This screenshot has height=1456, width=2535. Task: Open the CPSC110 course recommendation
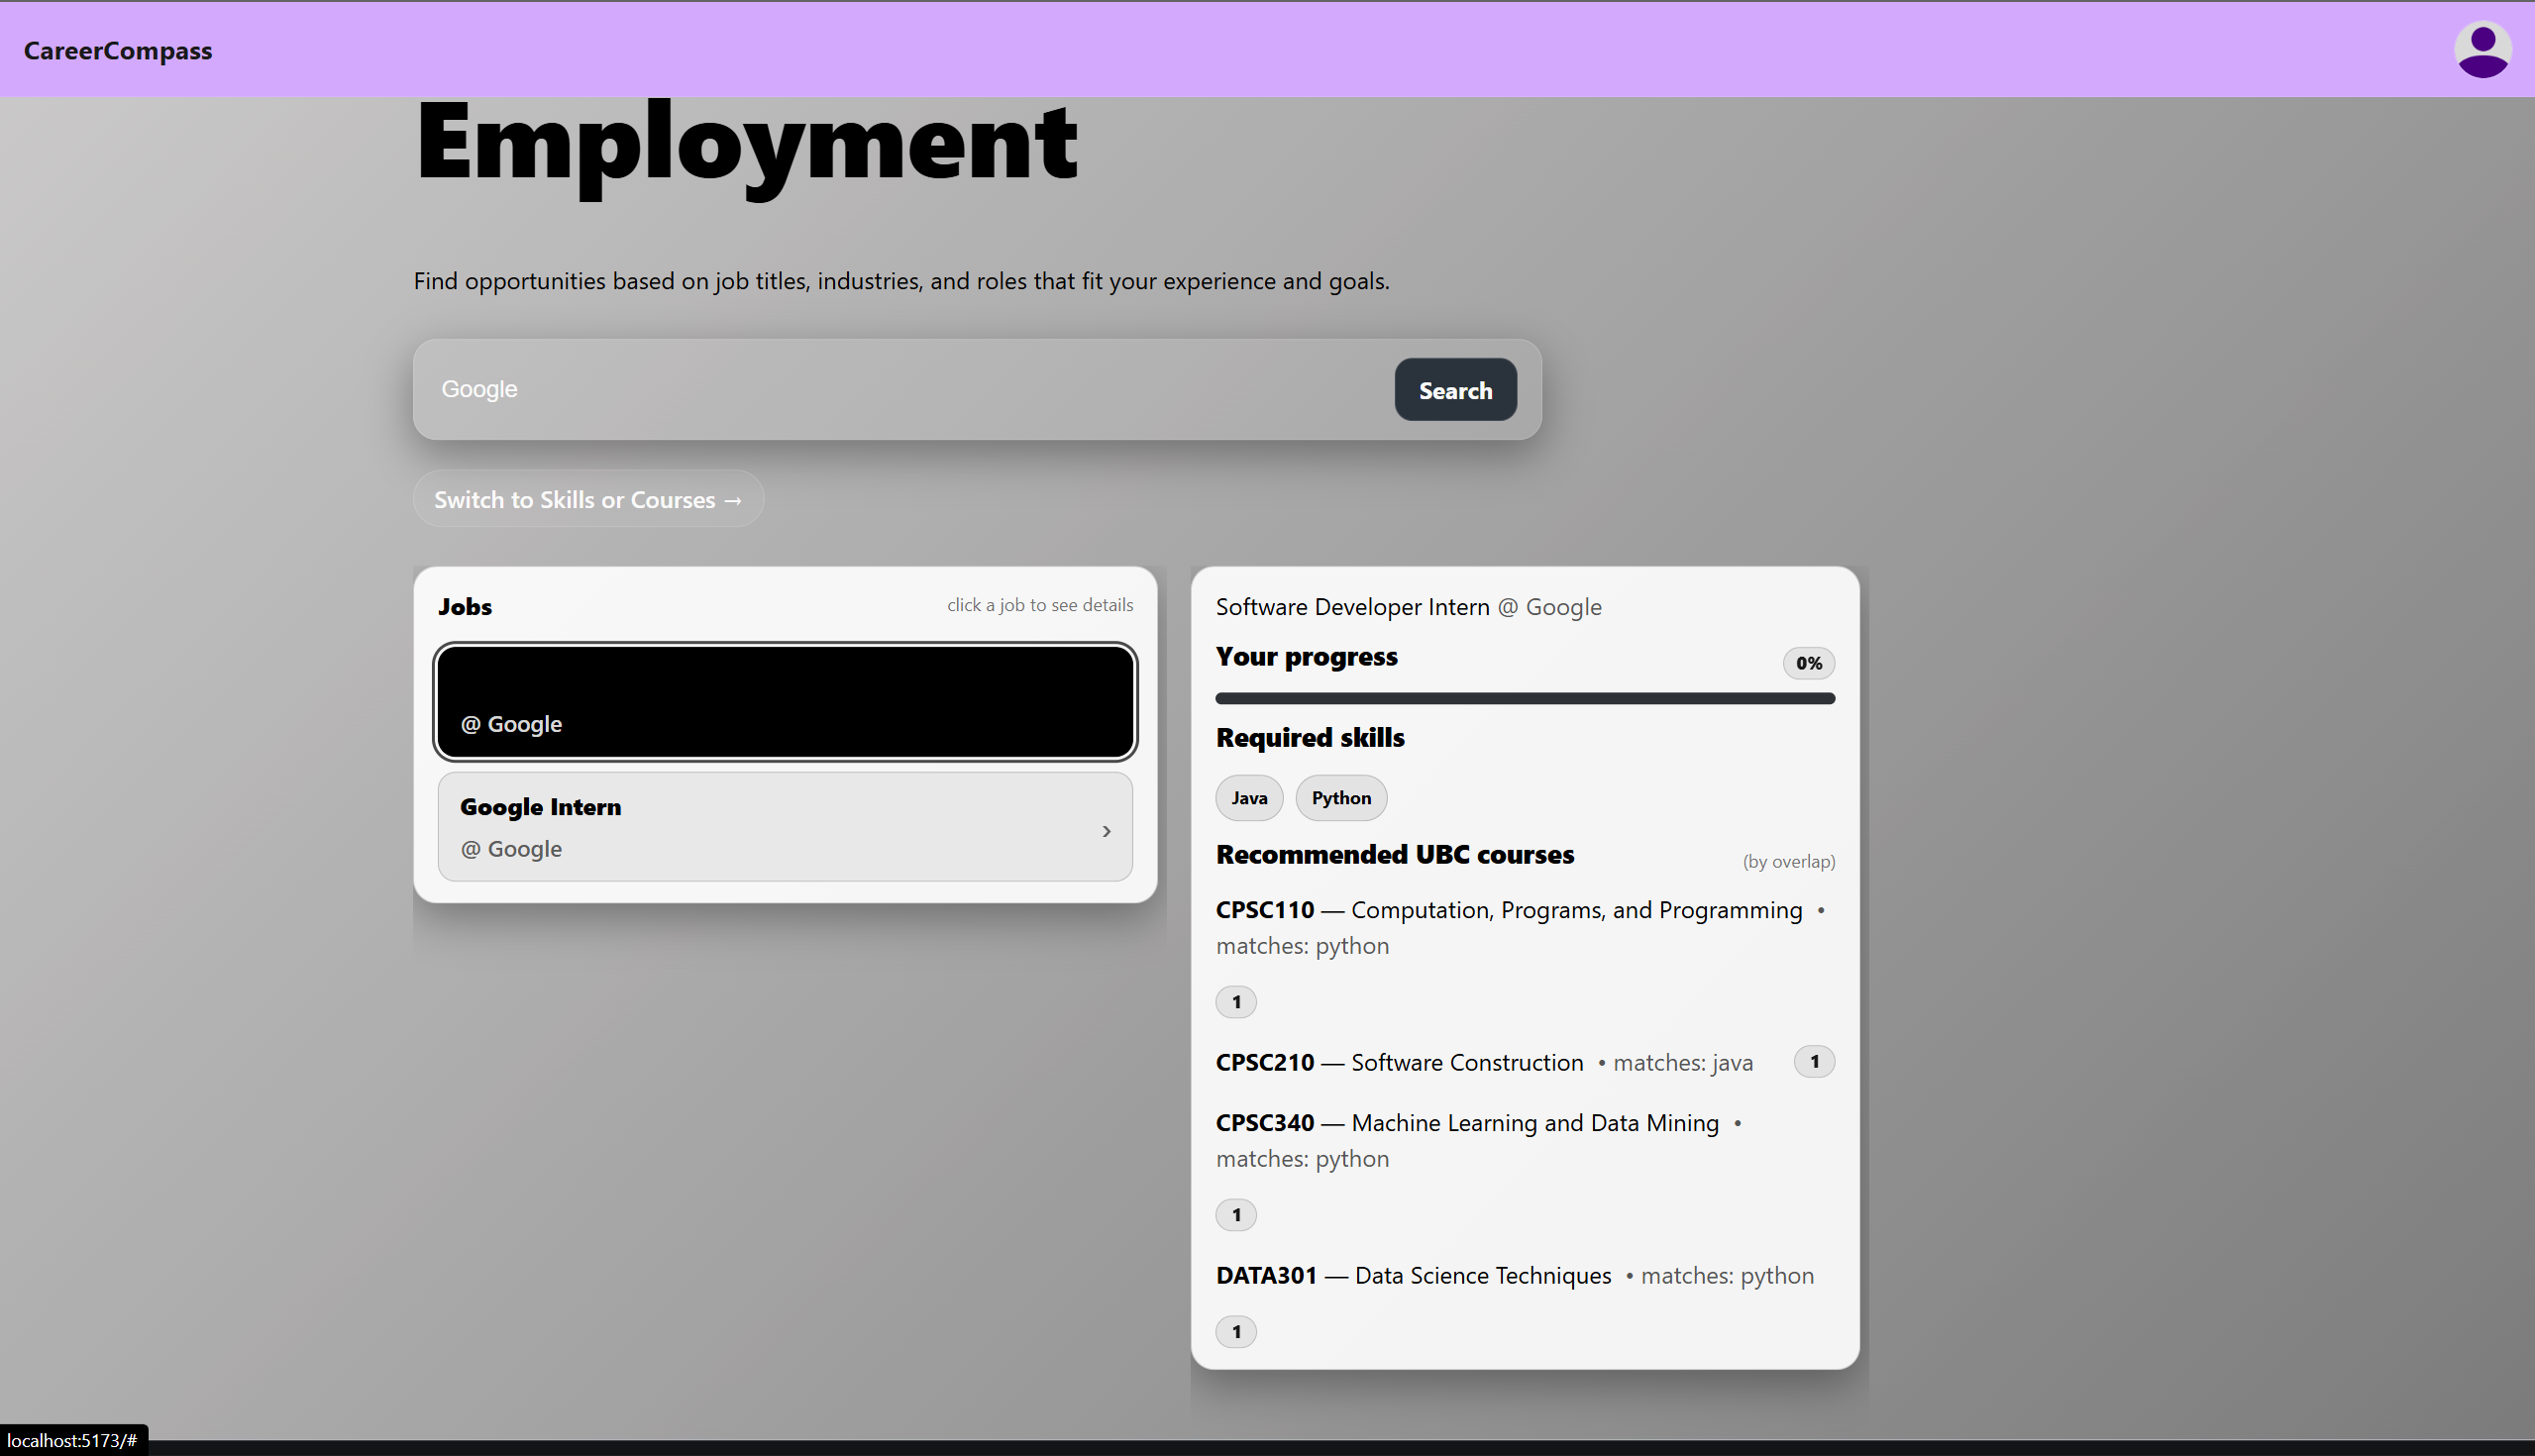tap(1508, 910)
